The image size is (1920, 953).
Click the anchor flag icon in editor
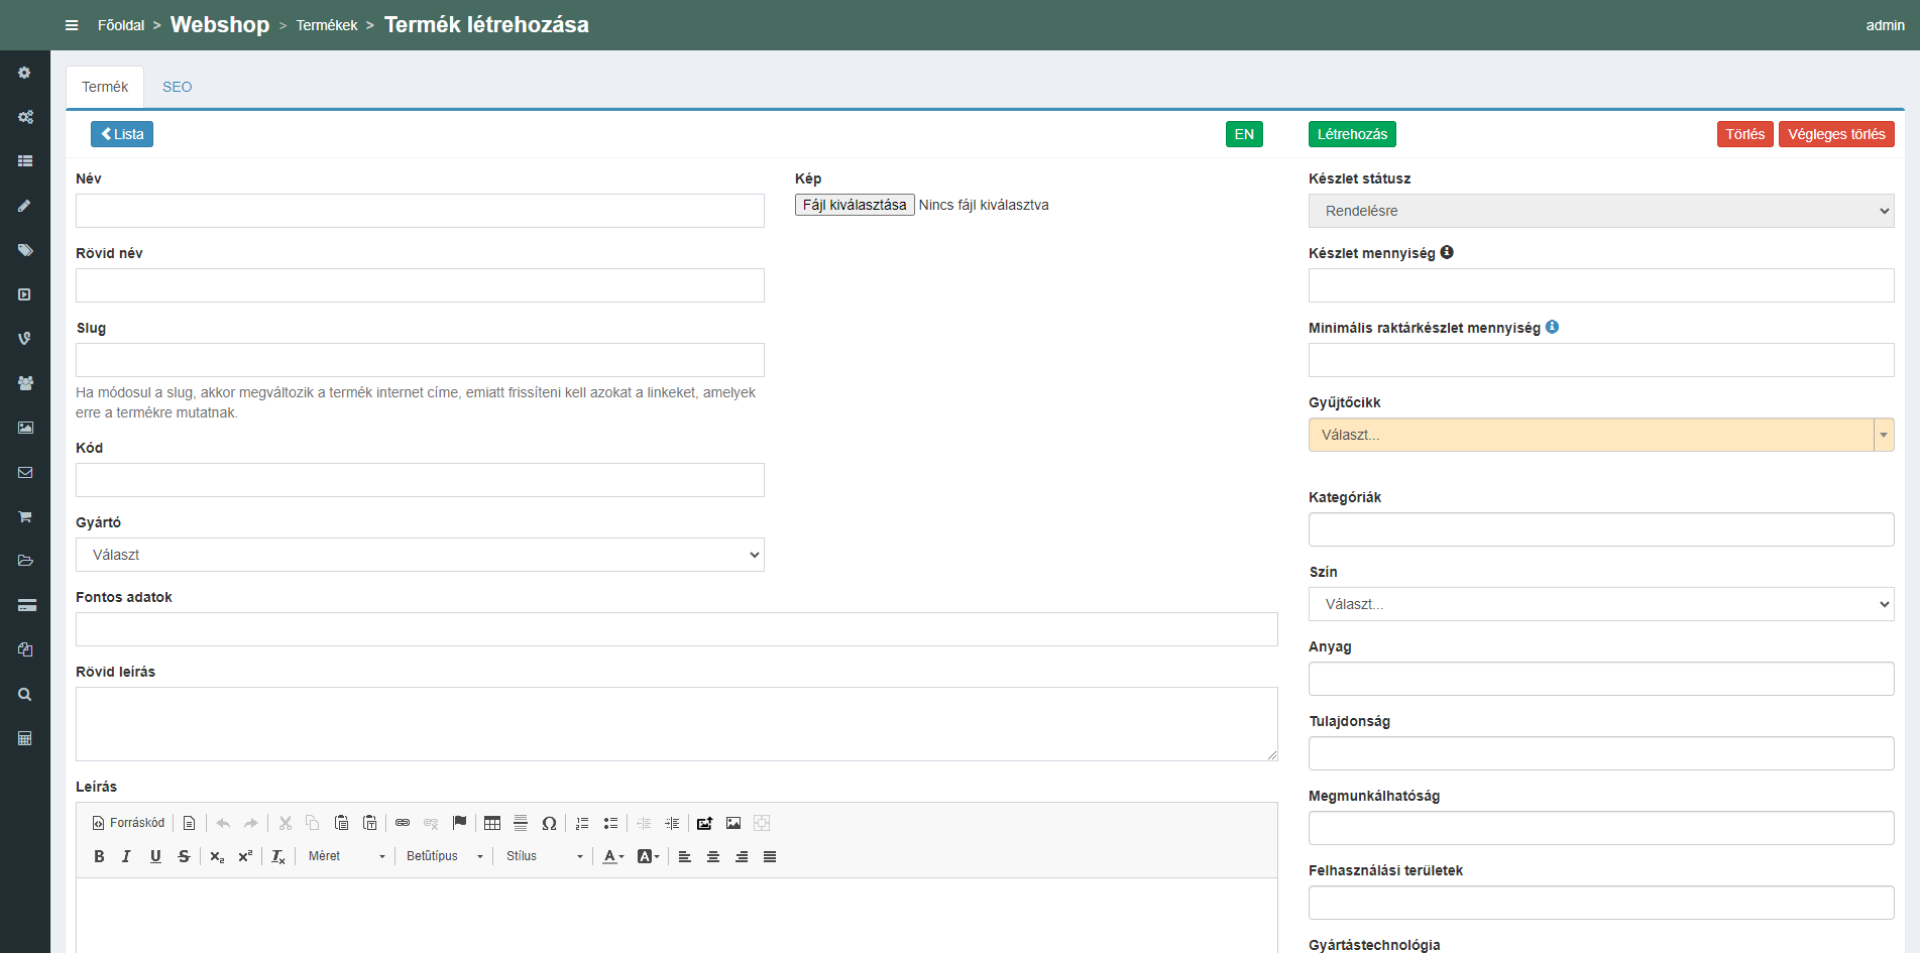[459, 823]
